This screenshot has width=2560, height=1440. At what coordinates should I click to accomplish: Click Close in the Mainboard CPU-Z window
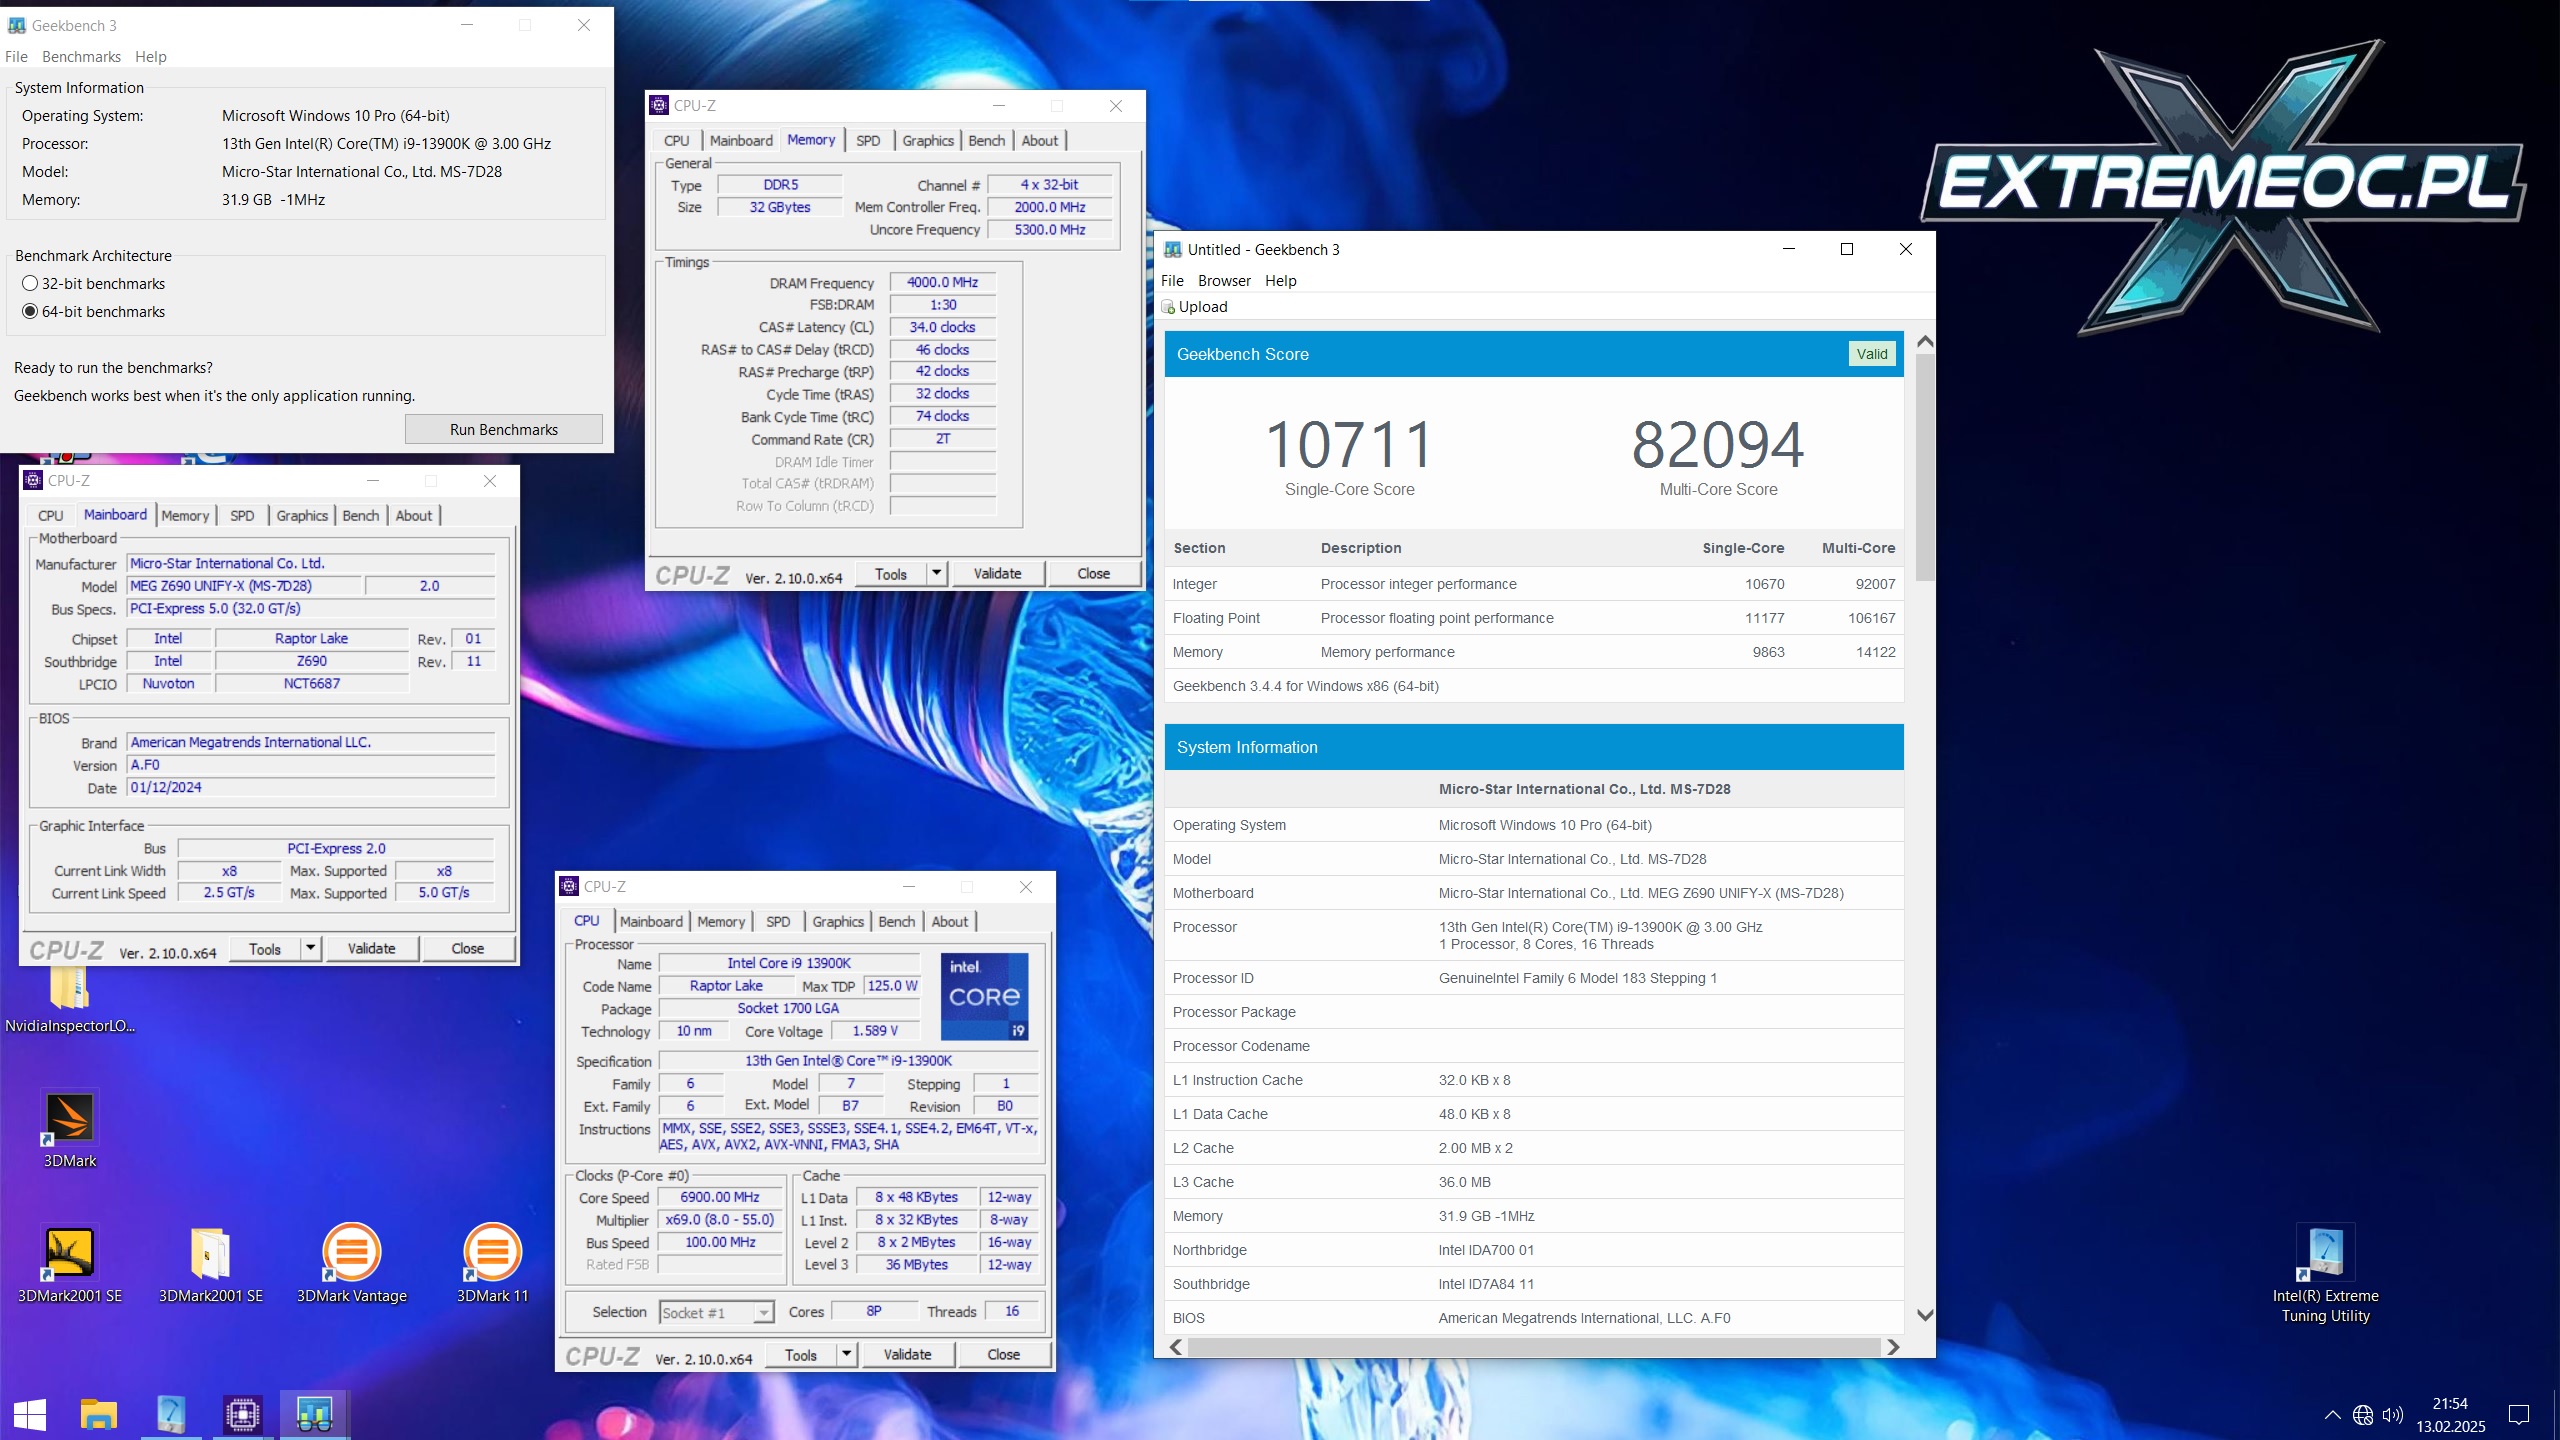467,948
